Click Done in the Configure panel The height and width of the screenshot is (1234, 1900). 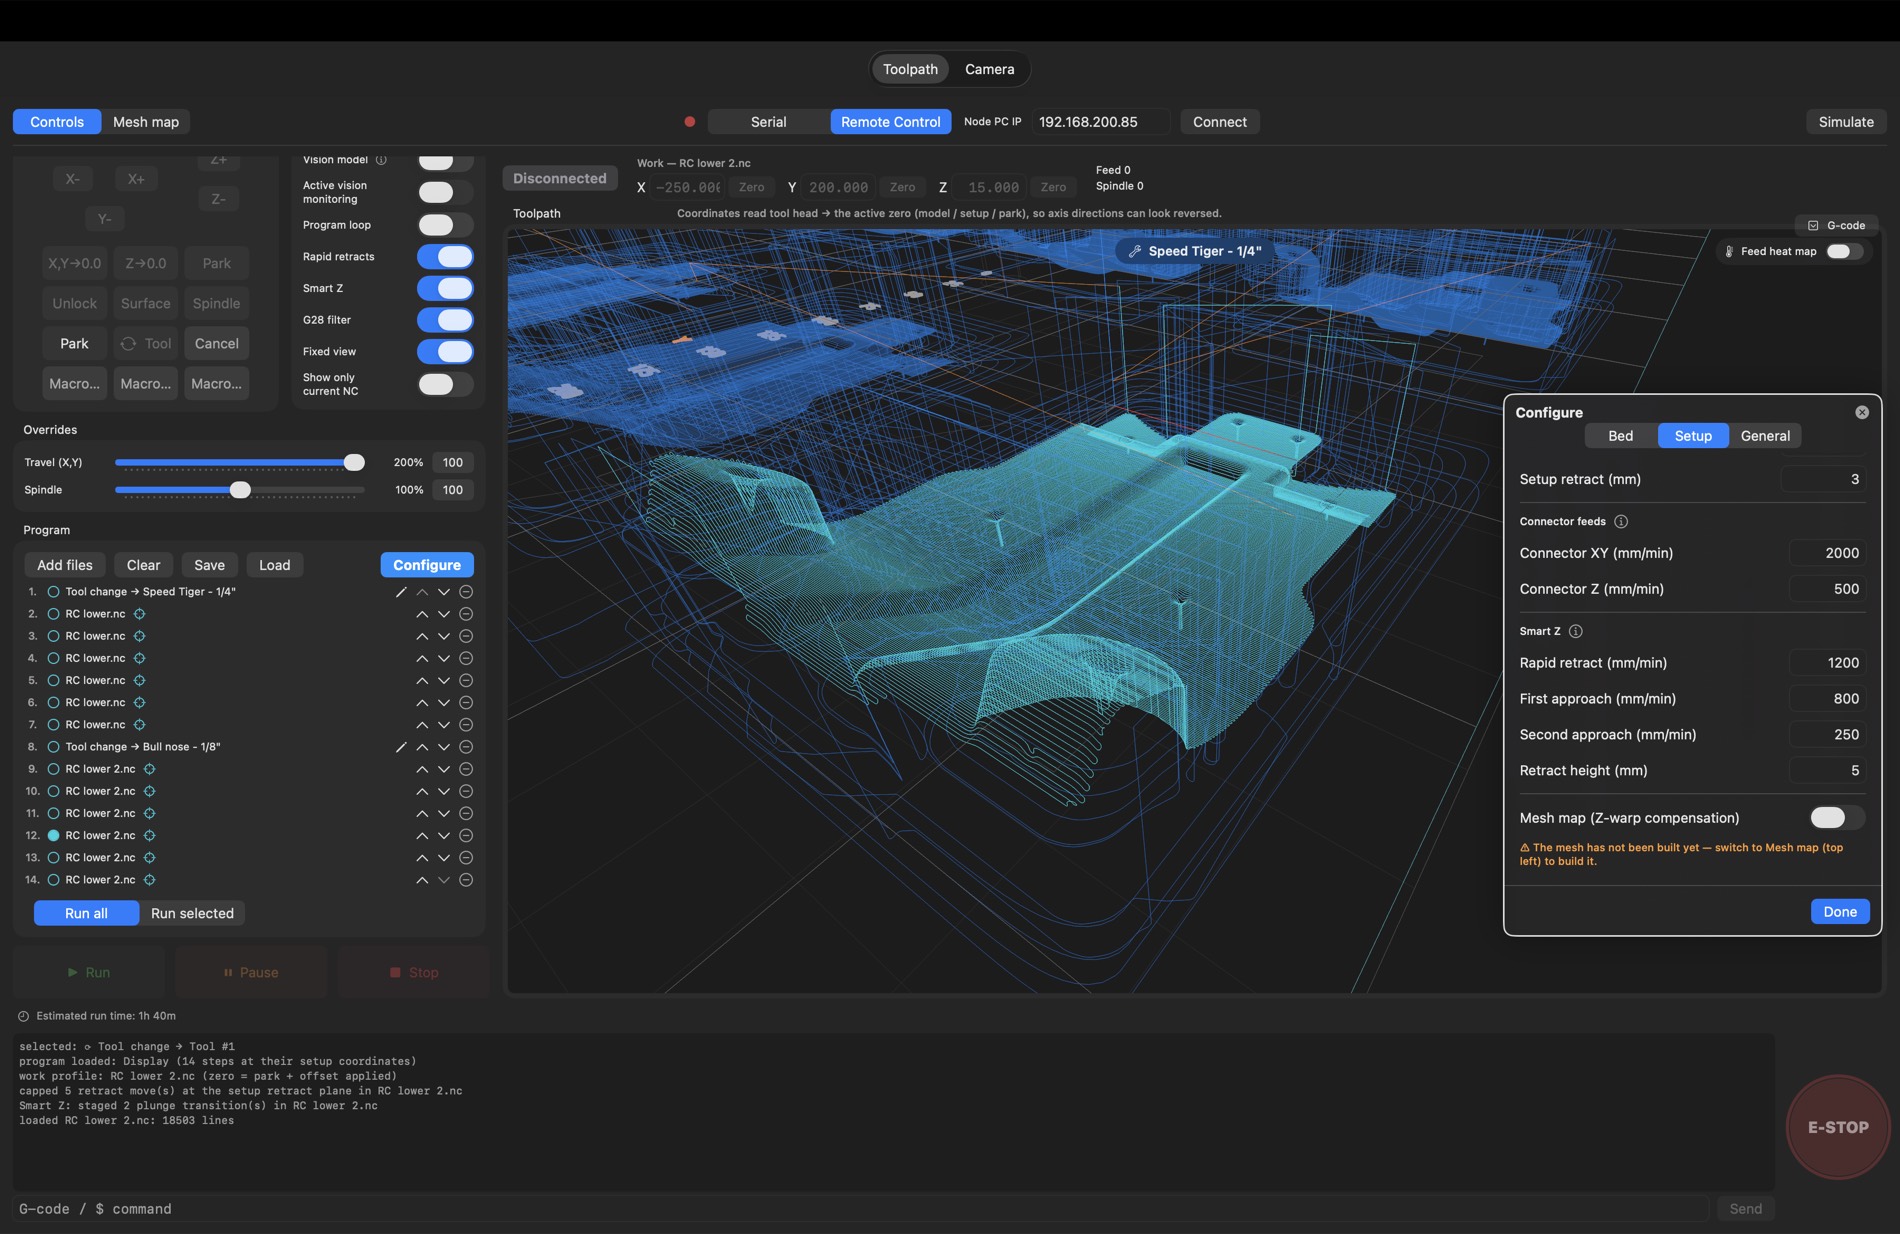[x=1839, y=911]
